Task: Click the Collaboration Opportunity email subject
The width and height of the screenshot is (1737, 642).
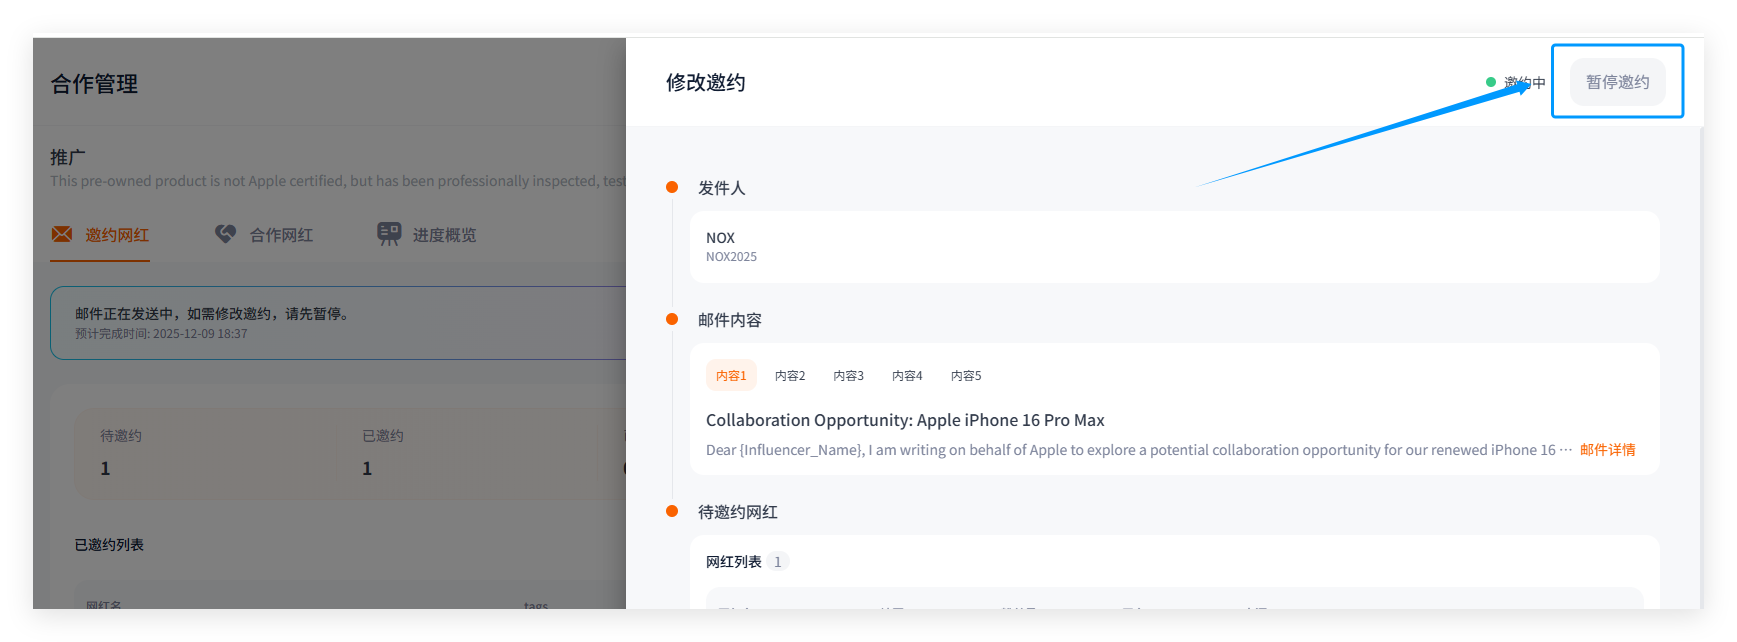Action: click(905, 420)
